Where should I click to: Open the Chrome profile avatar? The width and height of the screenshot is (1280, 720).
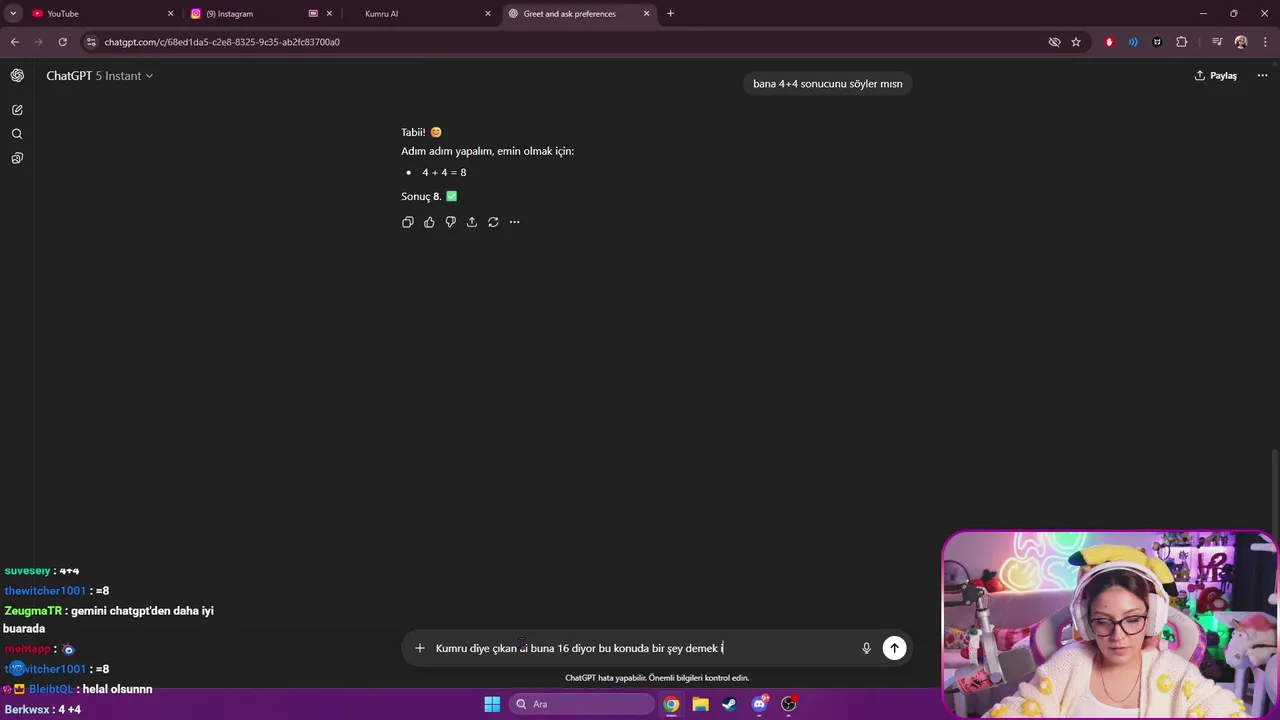tap(1241, 42)
